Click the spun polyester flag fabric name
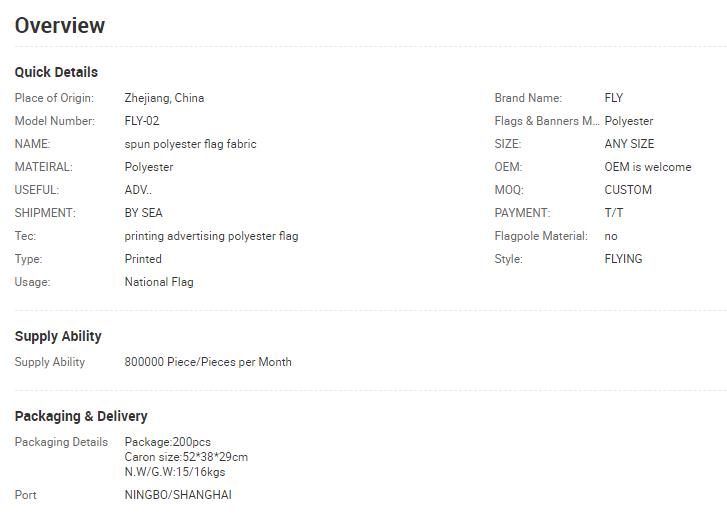Viewport: 727px width, 517px height. 191,144
